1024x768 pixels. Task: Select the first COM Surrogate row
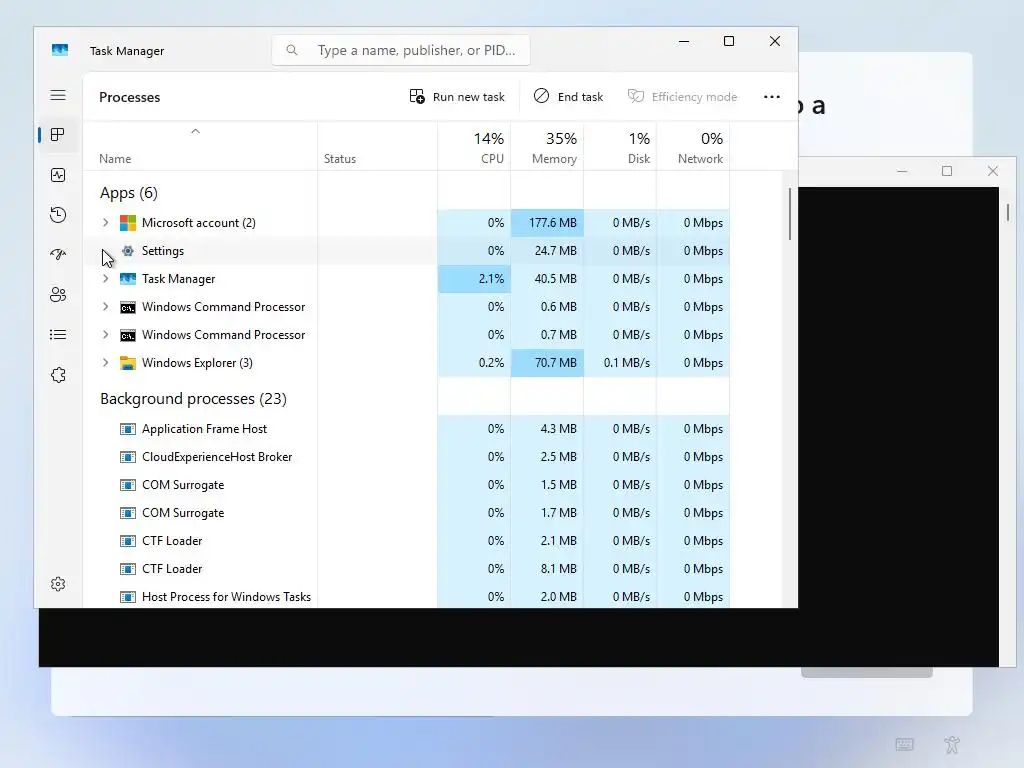click(x=407, y=485)
